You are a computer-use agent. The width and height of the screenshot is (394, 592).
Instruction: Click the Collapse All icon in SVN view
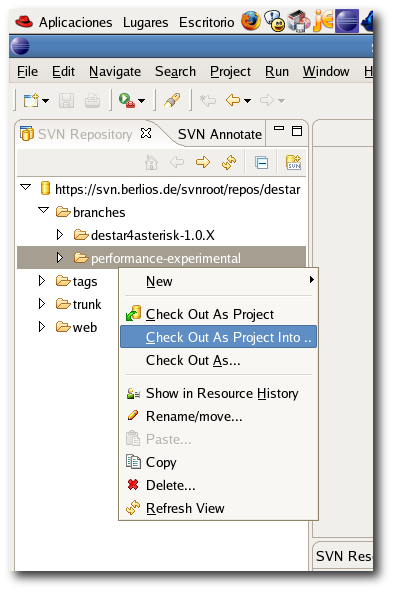pyautogui.click(x=262, y=163)
